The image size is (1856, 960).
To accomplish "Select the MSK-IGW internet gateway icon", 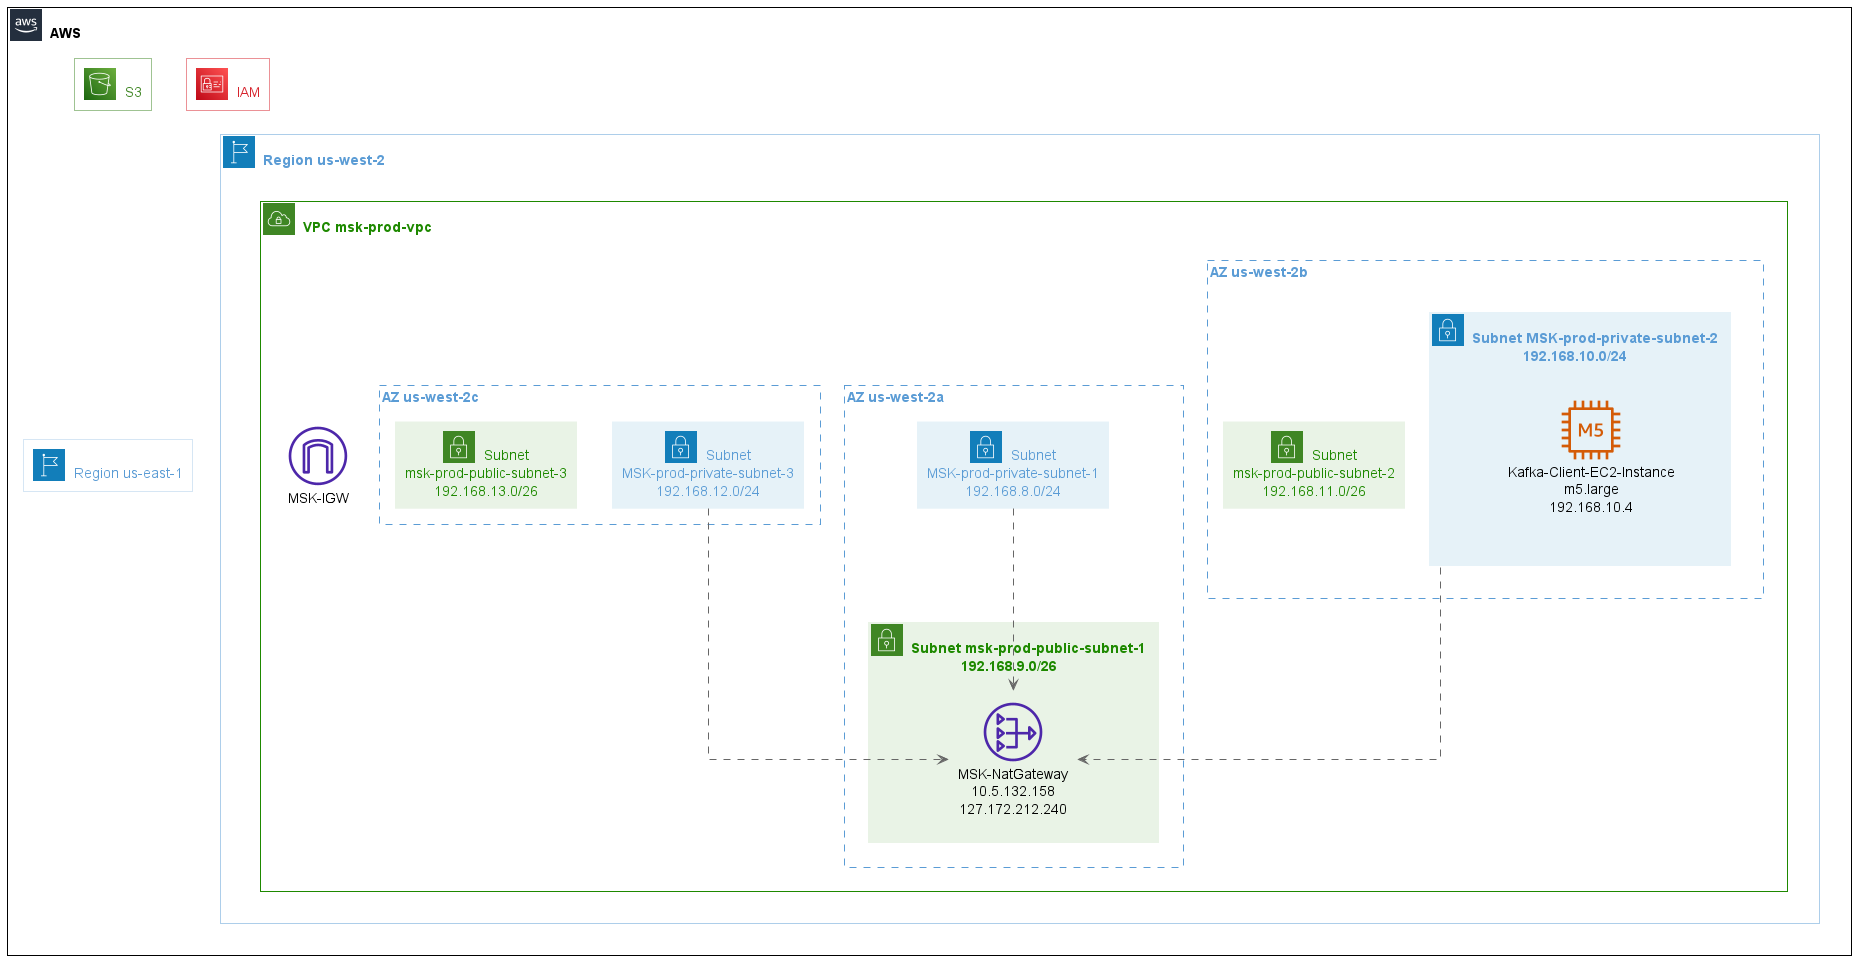I will click(318, 456).
